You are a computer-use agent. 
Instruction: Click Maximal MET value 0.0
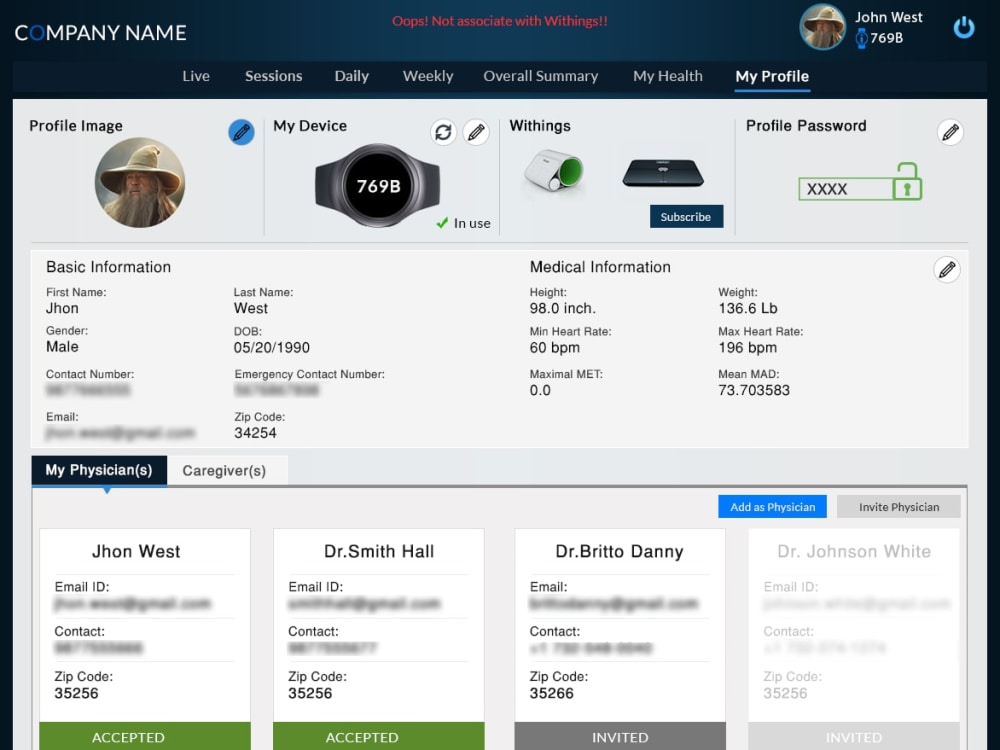[540, 390]
